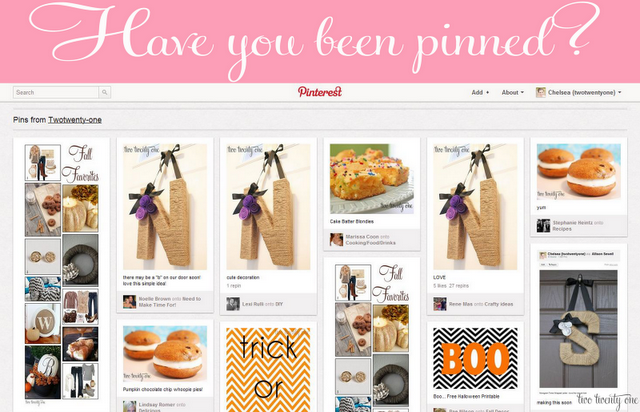Click Marissa Coon's avatar thumbnail
640x412 pixels.
[x=336, y=239]
